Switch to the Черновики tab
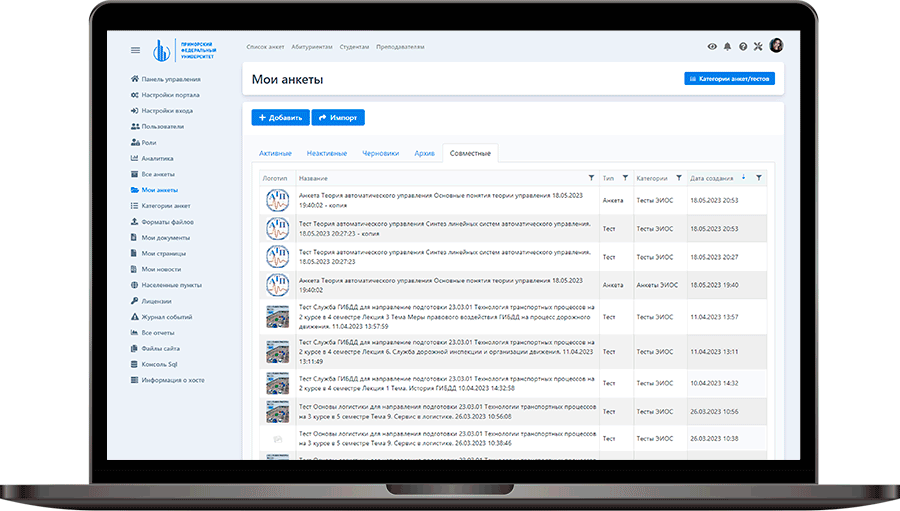Screen dimensions: 900x511 tap(380, 153)
